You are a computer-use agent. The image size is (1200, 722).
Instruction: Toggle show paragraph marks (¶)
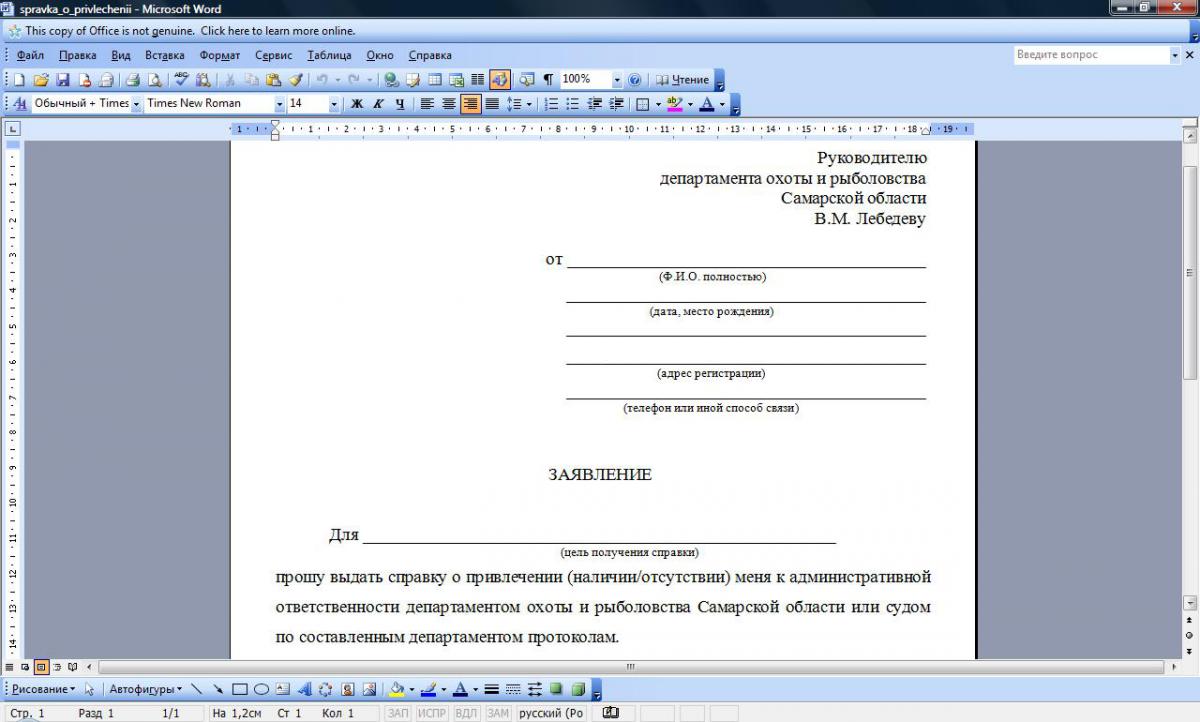click(x=547, y=80)
